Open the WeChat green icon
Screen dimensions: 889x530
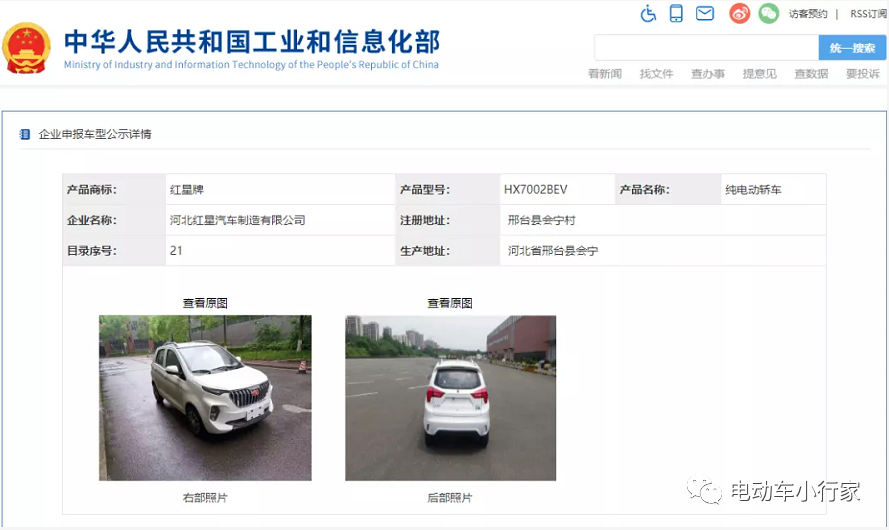(x=768, y=13)
